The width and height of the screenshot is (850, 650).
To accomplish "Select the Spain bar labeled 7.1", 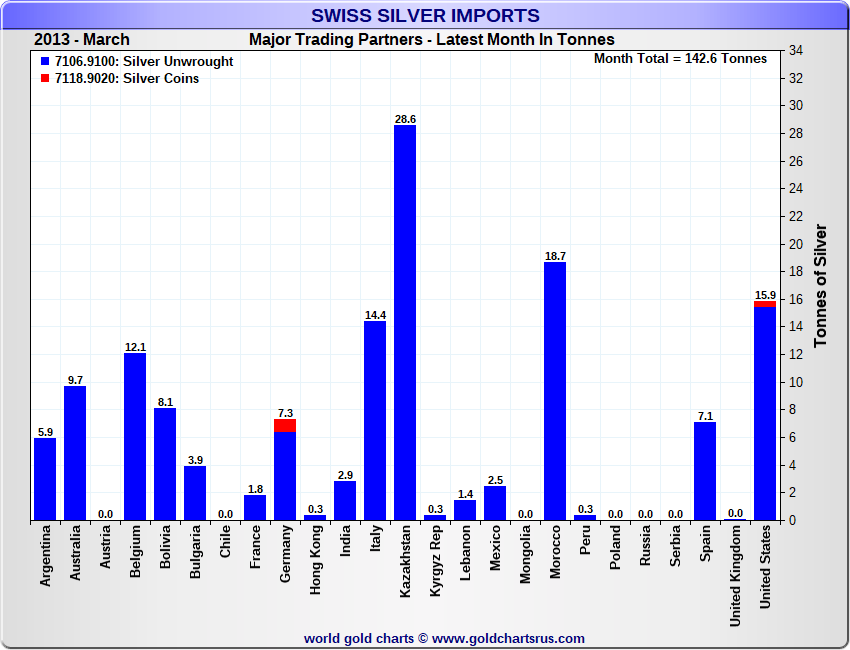I will pyautogui.click(x=705, y=471).
